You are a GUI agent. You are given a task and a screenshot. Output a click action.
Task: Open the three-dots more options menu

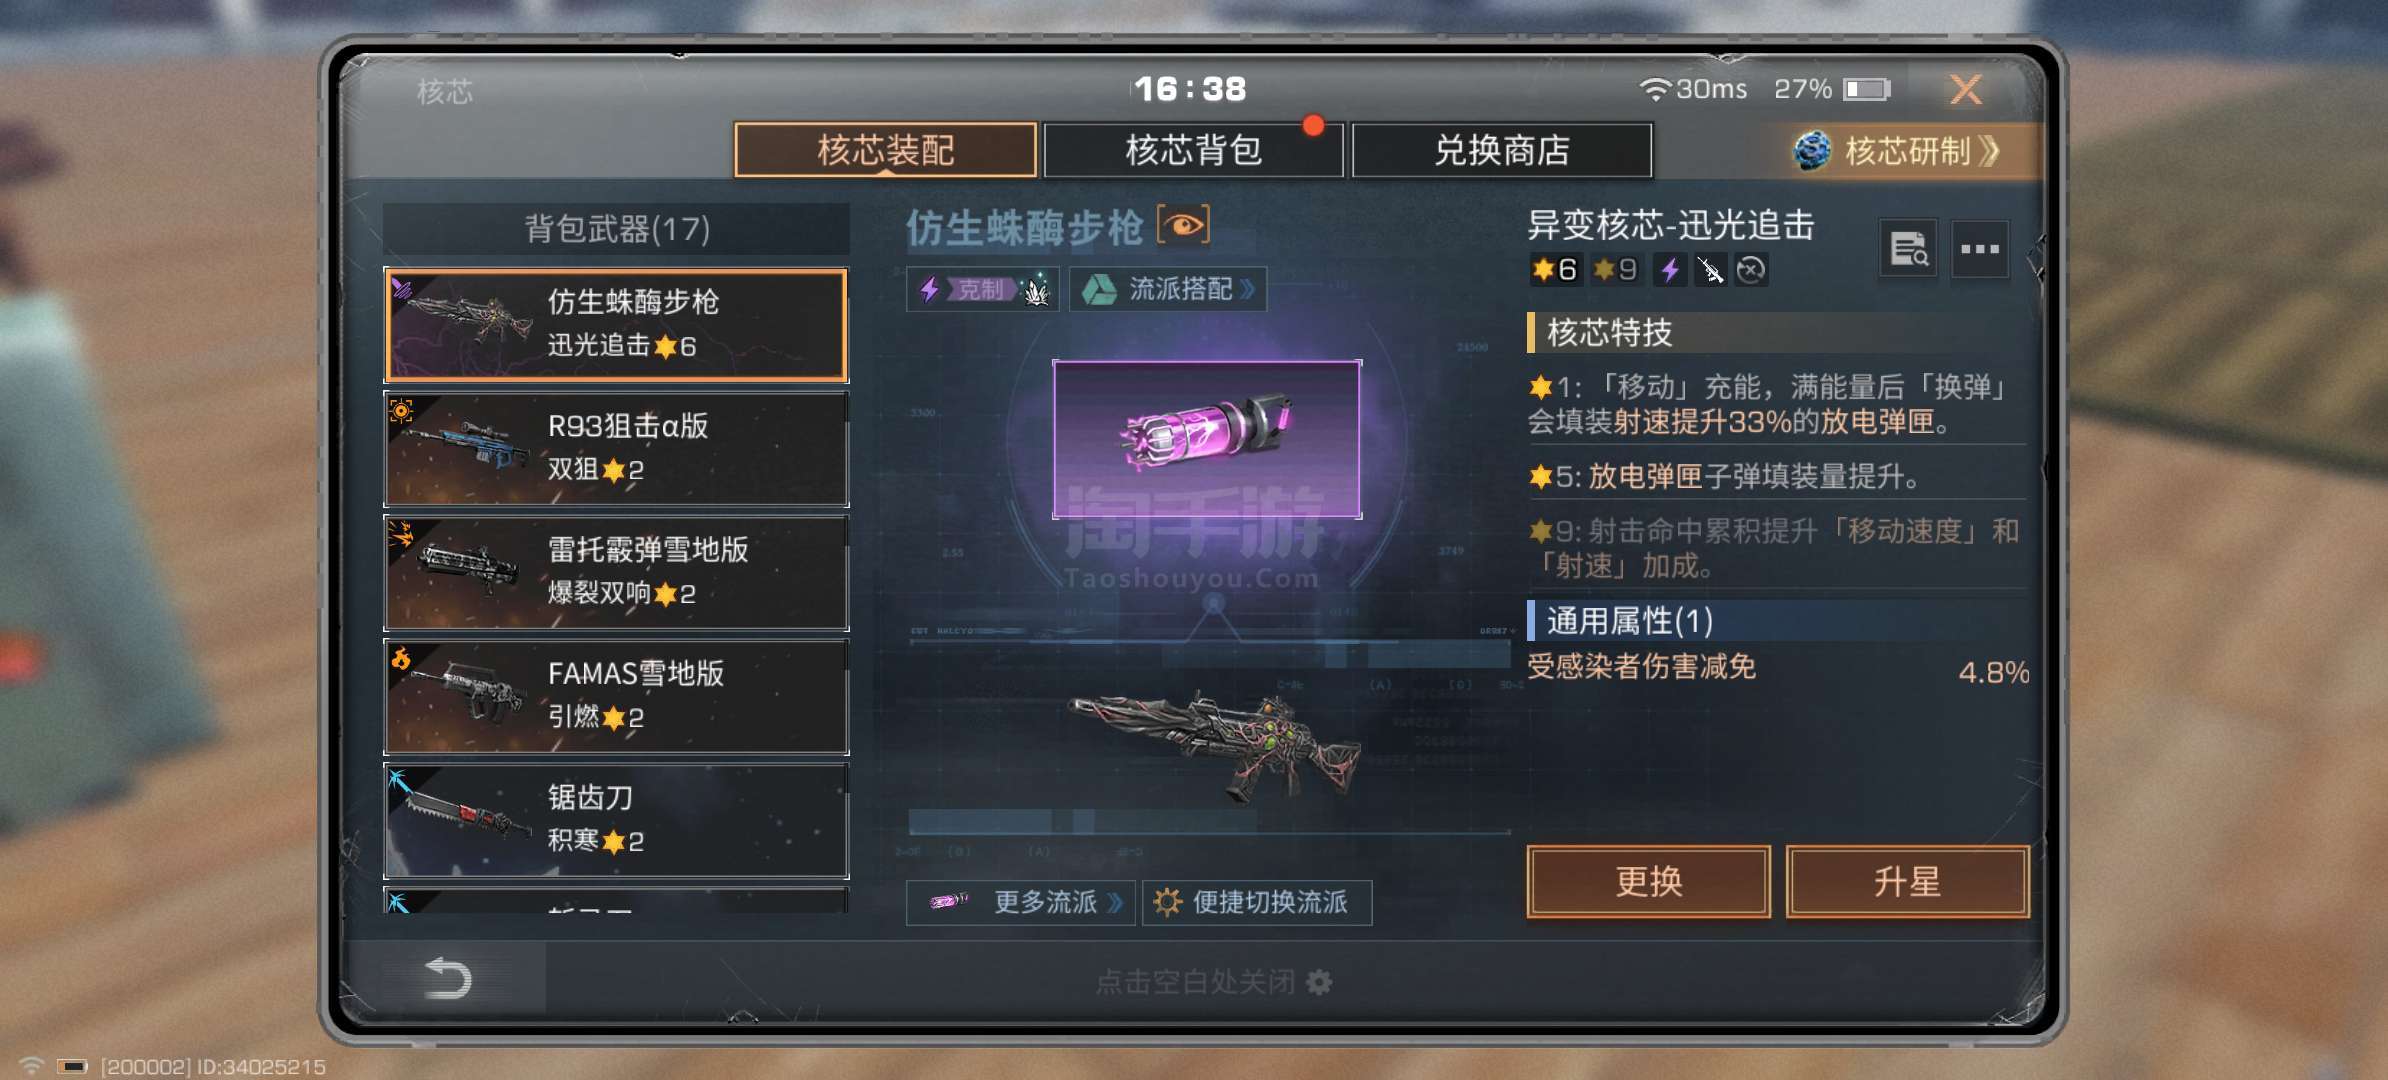coord(1979,249)
